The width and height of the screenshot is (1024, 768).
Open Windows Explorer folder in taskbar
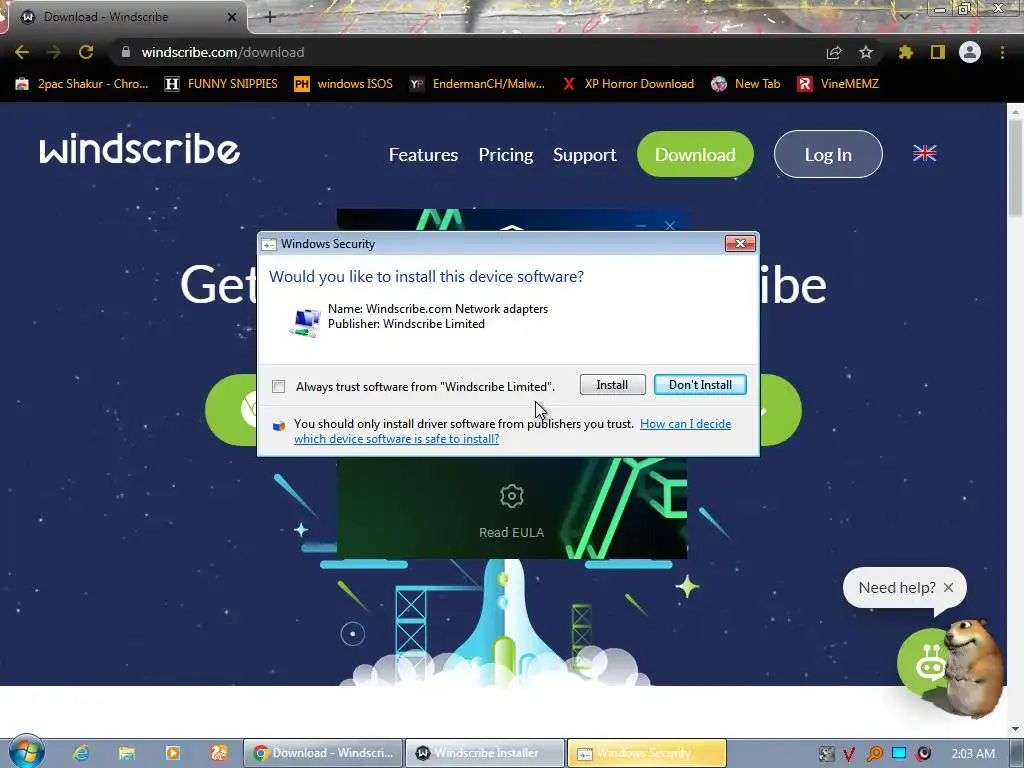(127, 753)
